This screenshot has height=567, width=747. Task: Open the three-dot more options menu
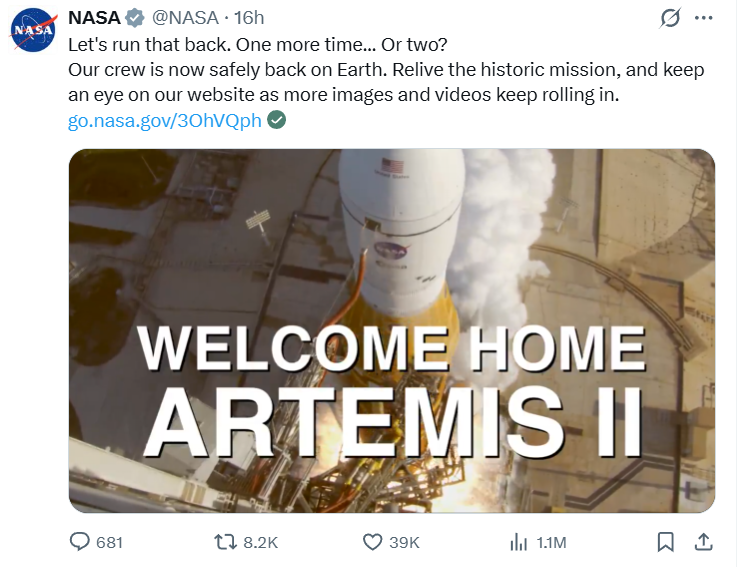[x=703, y=18]
